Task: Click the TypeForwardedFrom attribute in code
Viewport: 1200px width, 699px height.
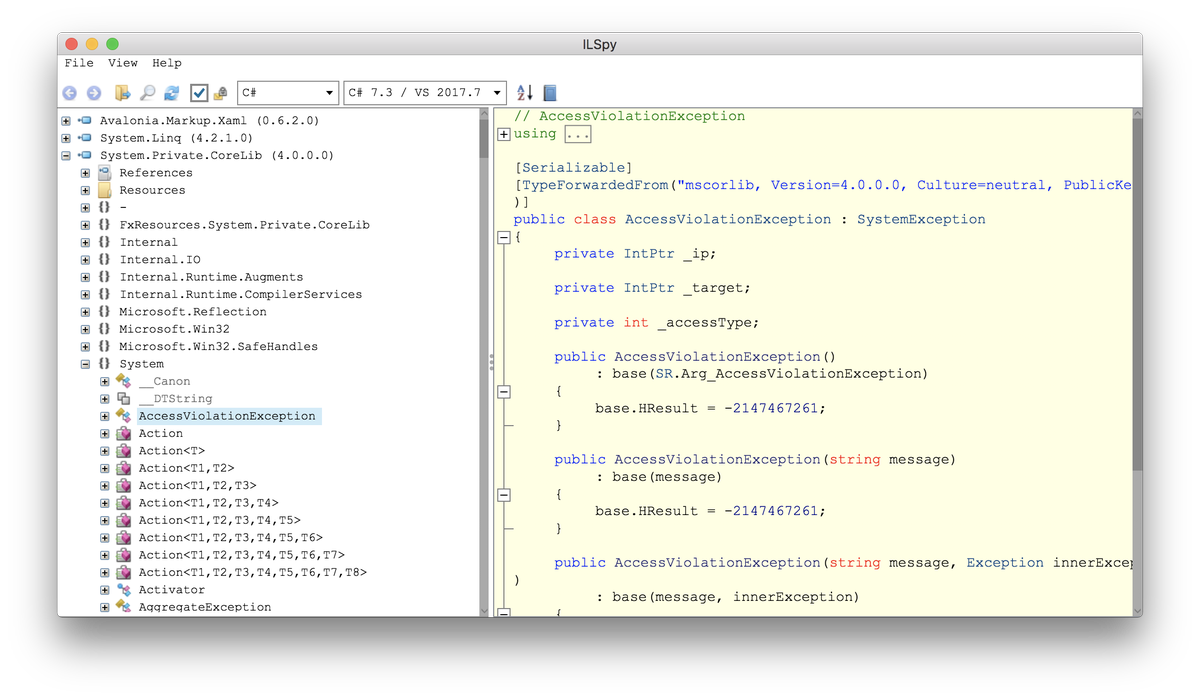Action: click(x=591, y=185)
